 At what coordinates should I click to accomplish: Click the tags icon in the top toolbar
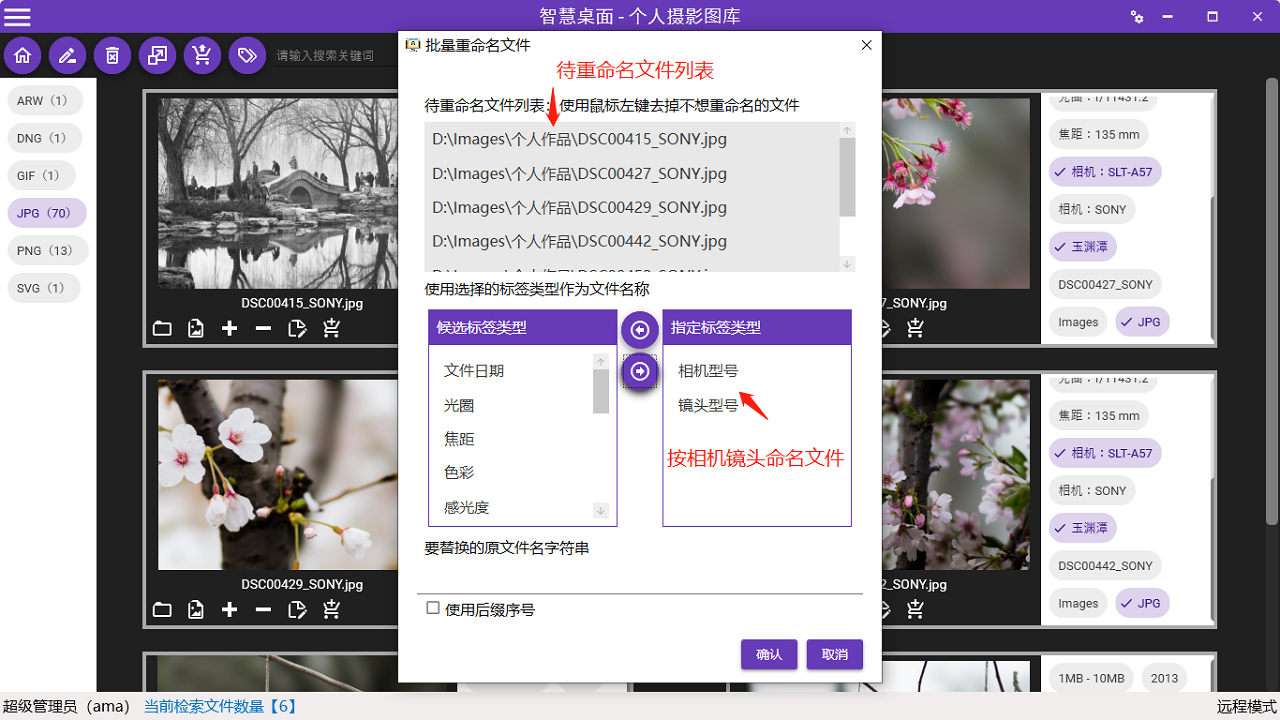point(247,55)
